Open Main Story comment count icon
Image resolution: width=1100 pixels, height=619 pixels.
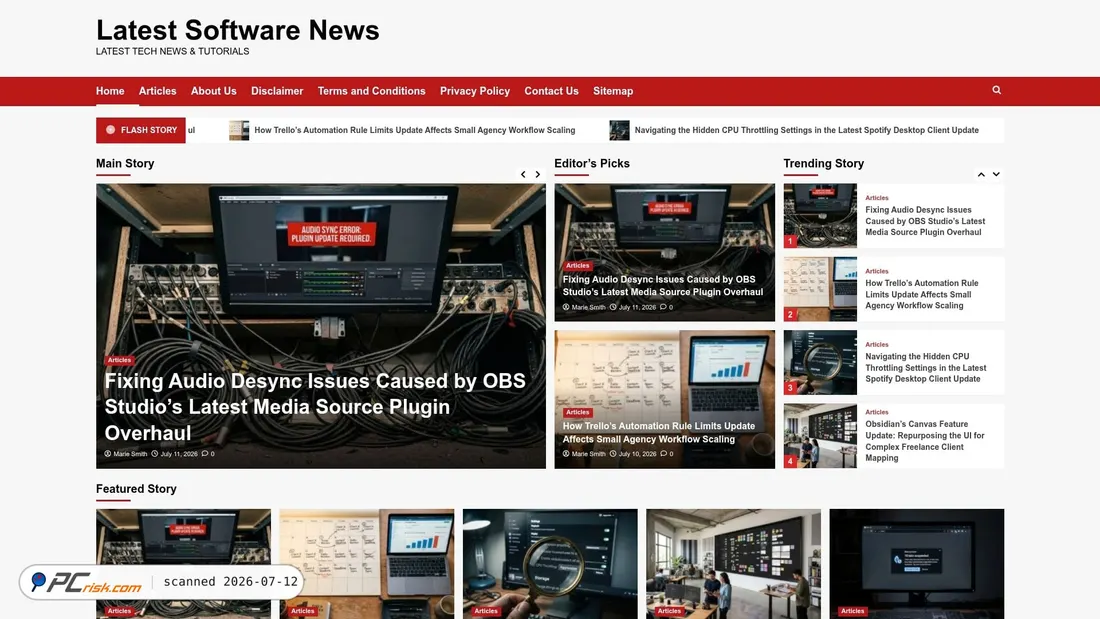point(206,454)
